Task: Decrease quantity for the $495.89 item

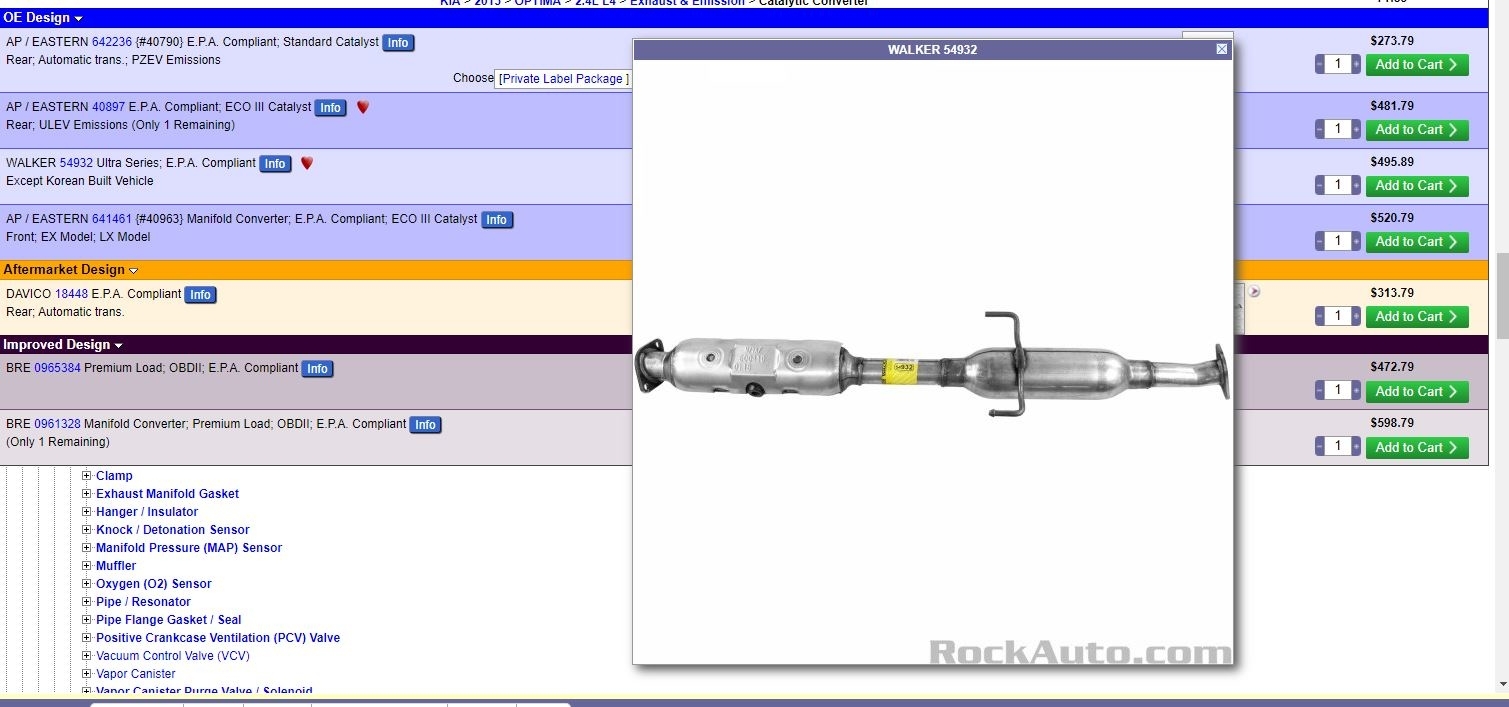Action: click(x=1320, y=185)
